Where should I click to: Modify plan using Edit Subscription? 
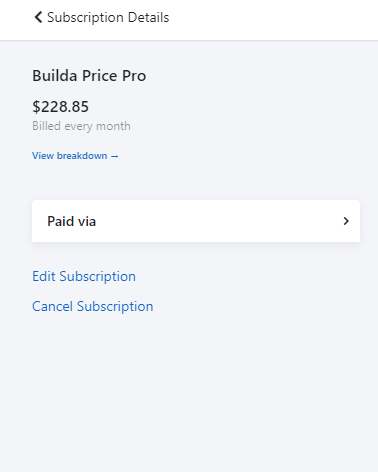point(84,276)
